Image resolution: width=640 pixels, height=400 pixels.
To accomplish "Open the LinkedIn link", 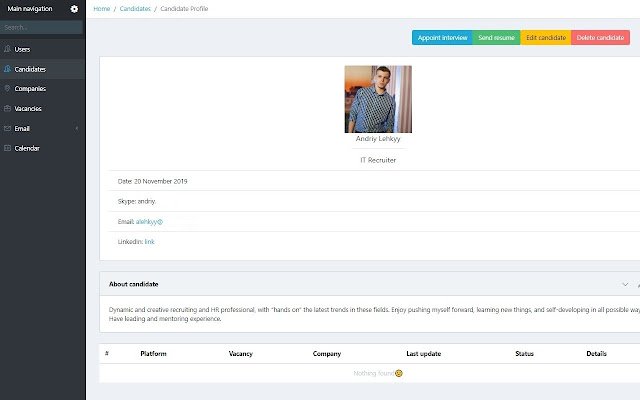I will tap(149, 242).
